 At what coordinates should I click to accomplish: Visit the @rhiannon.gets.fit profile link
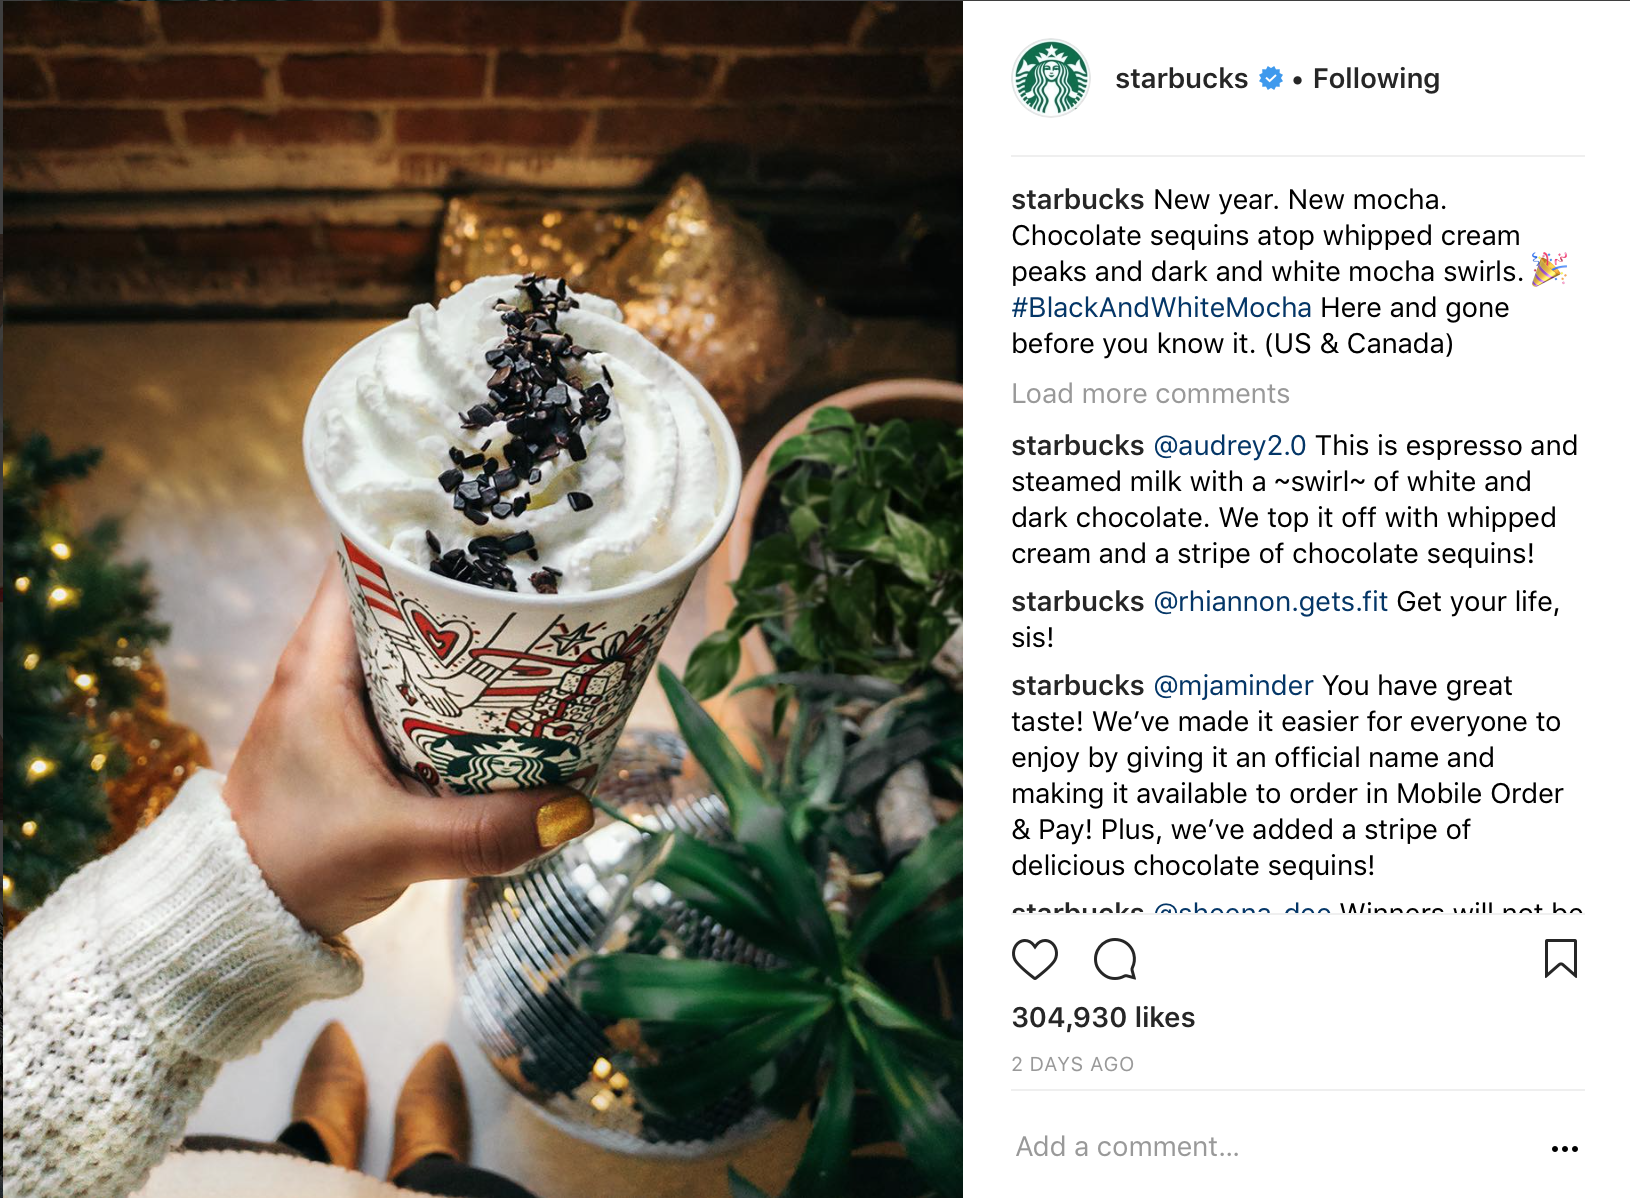pos(1271,601)
